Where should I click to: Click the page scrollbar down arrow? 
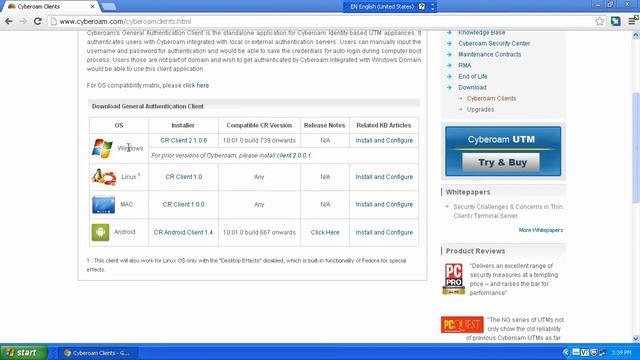636,338
